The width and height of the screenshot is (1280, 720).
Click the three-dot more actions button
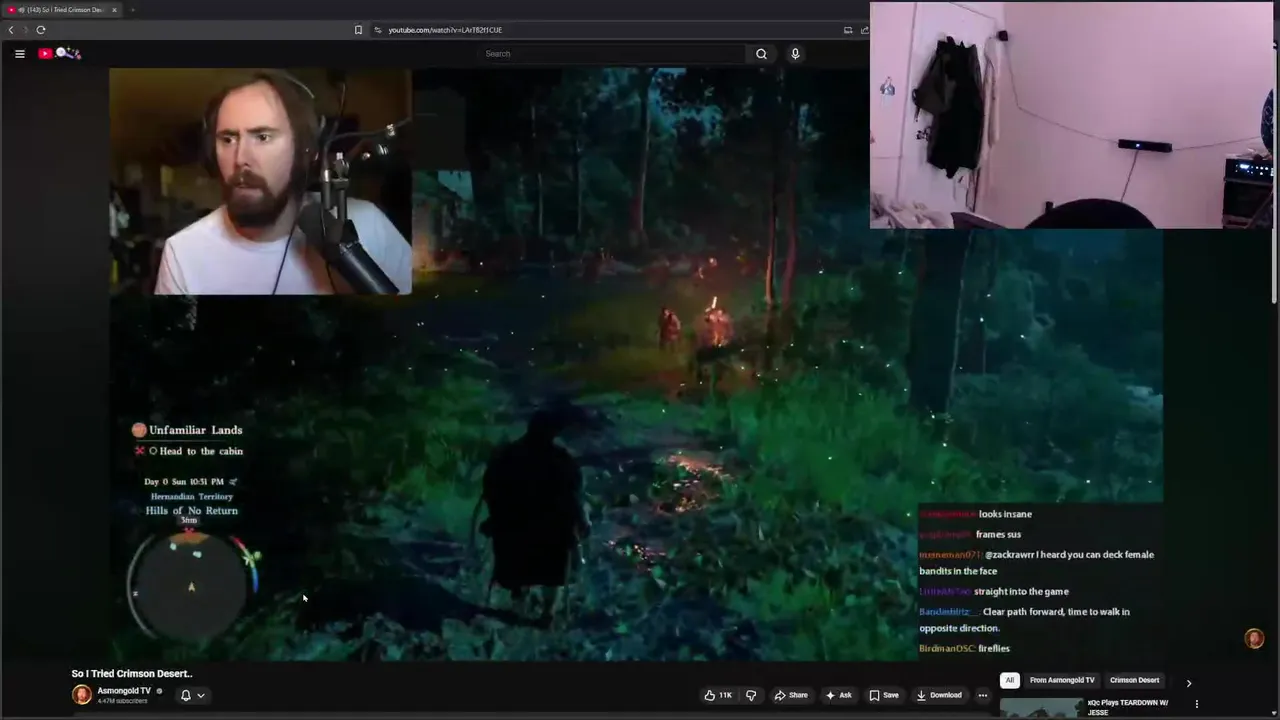click(x=983, y=695)
